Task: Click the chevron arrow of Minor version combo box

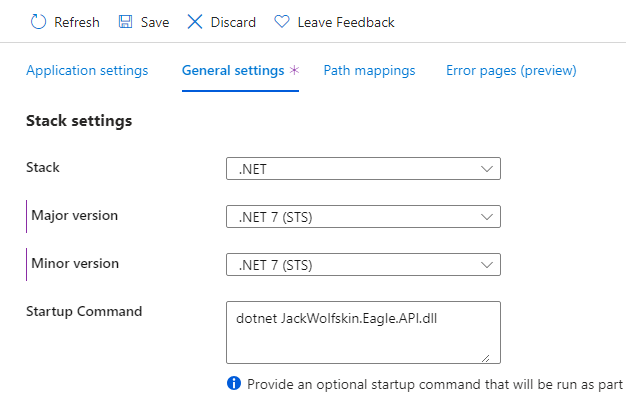Action: (x=487, y=265)
